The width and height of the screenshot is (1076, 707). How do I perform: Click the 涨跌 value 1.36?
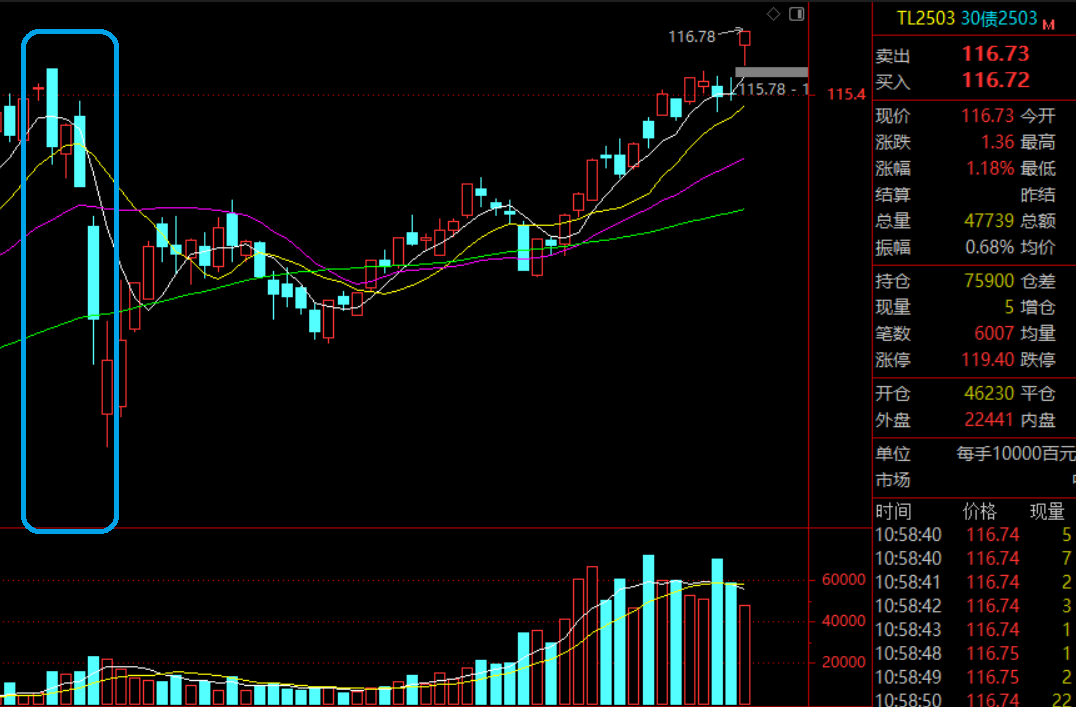pyautogui.click(x=997, y=142)
